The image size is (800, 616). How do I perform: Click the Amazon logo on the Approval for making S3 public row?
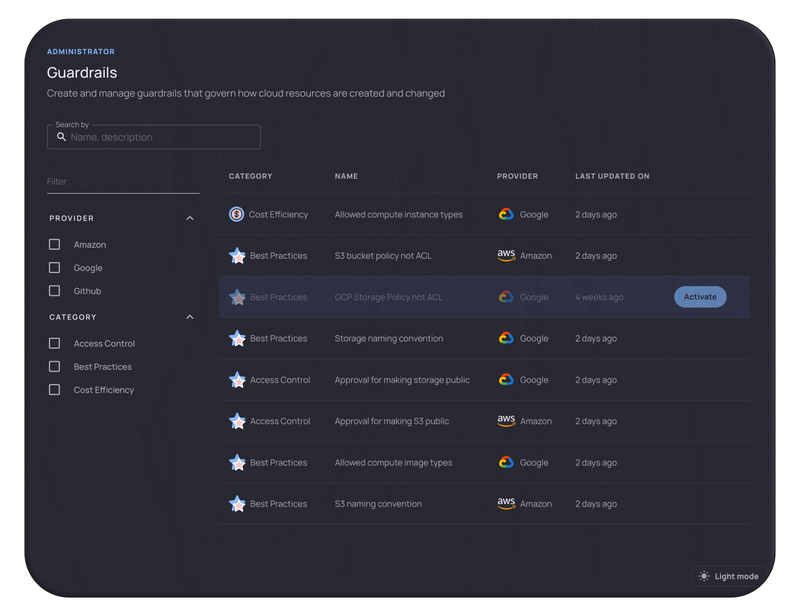tap(506, 421)
